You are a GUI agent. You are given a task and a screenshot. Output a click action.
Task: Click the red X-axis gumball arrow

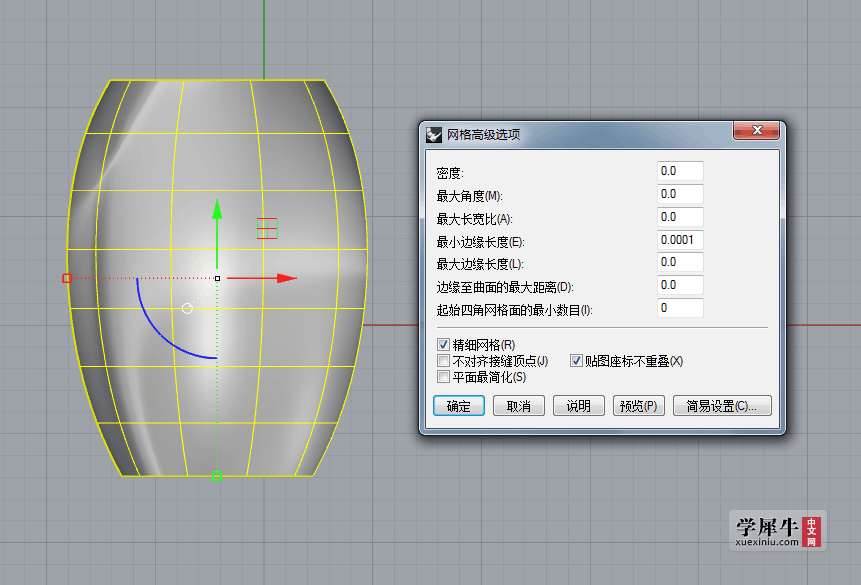coord(287,278)
